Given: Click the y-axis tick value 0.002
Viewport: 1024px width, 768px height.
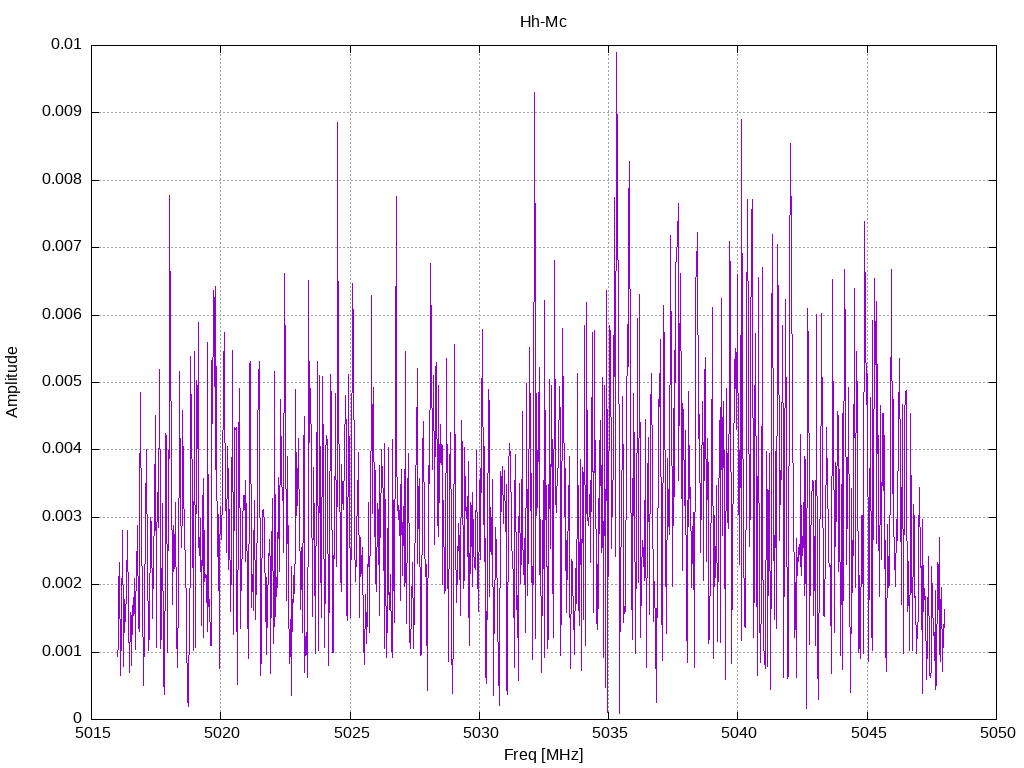Looking at the screenshot, I should 62,583.
